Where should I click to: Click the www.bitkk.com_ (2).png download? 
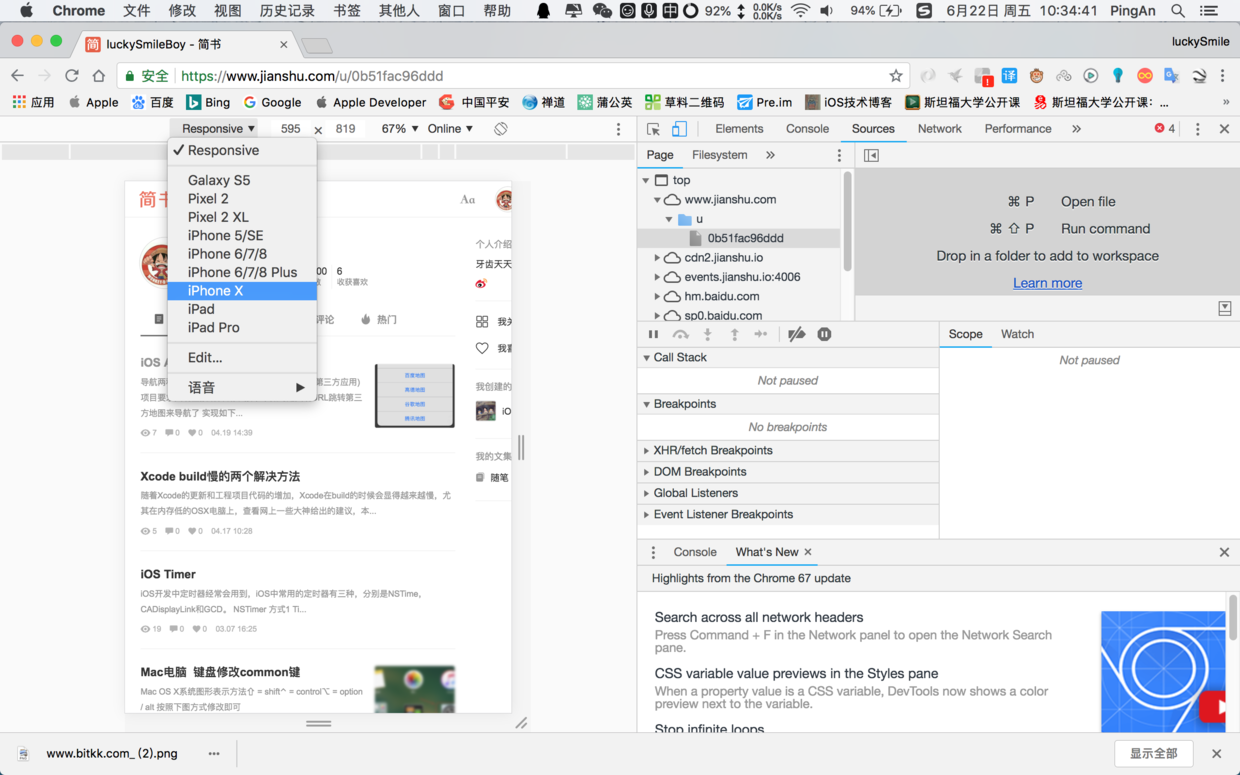(111, 754)
